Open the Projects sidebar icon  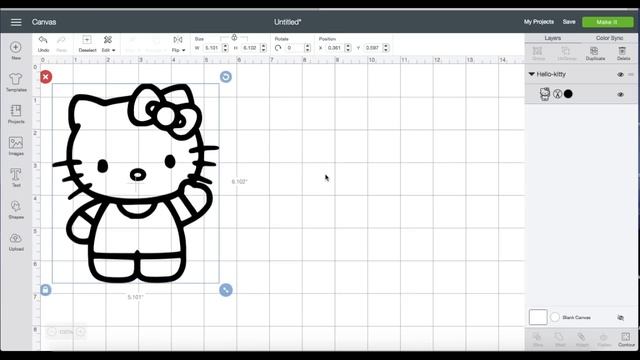pos(16,111)
